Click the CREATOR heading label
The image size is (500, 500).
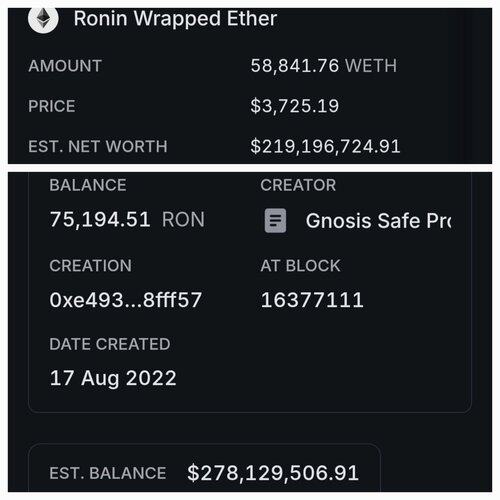coord(298,185)
